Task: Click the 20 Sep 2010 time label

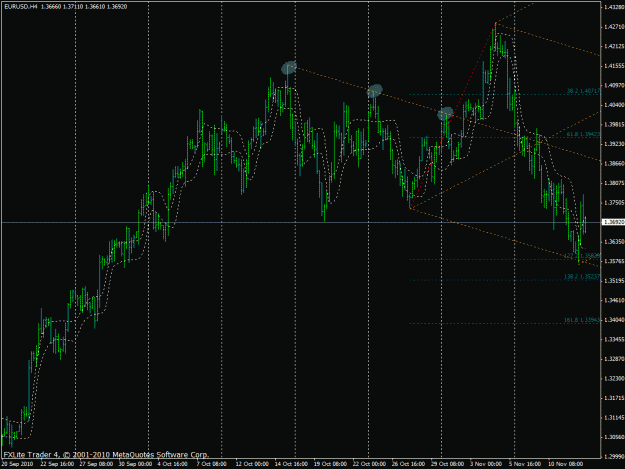Action: pos(18,464)
